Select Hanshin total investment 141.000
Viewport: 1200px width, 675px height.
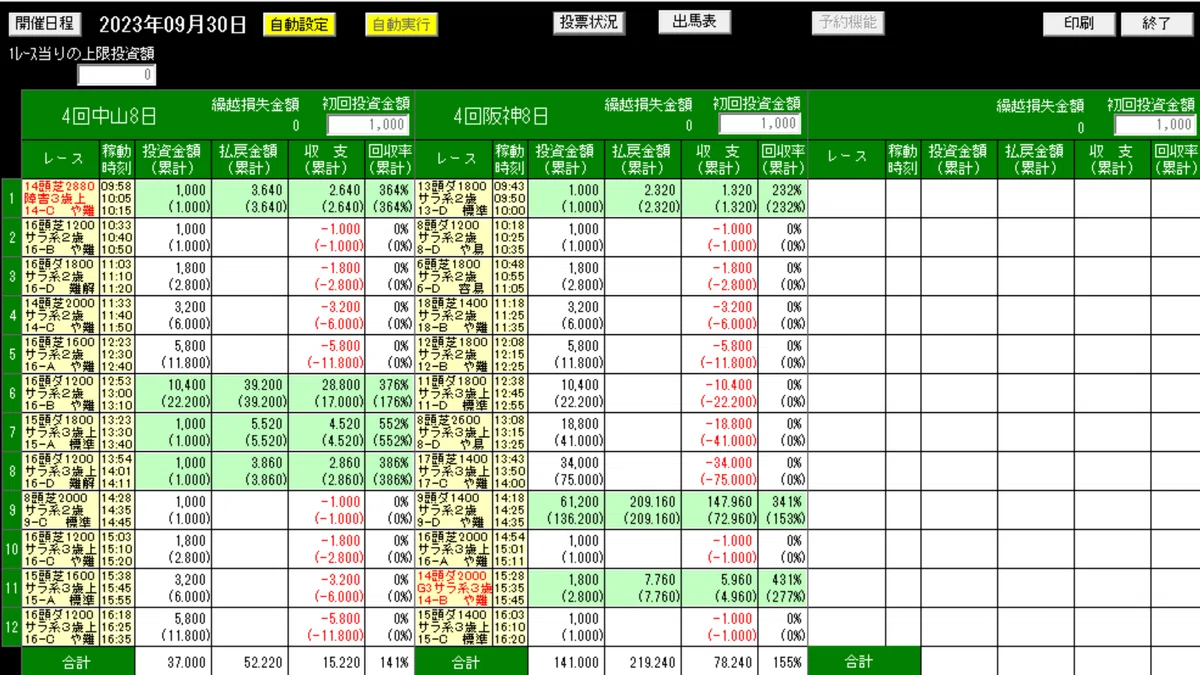click(566, 662)
